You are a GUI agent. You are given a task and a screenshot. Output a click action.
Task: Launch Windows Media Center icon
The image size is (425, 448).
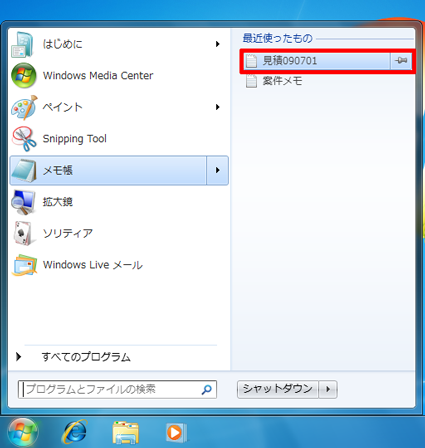[23, 75]
